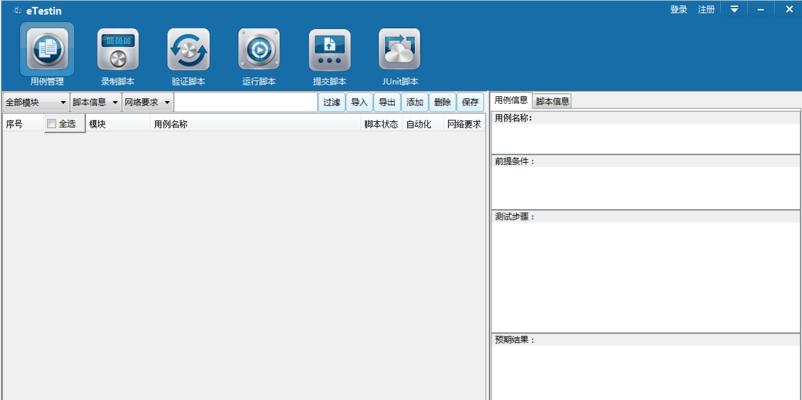The height and width of the screenshot is (400, 802).
Task: Click the 脚本状态 column header
Action: click(381, 124)
